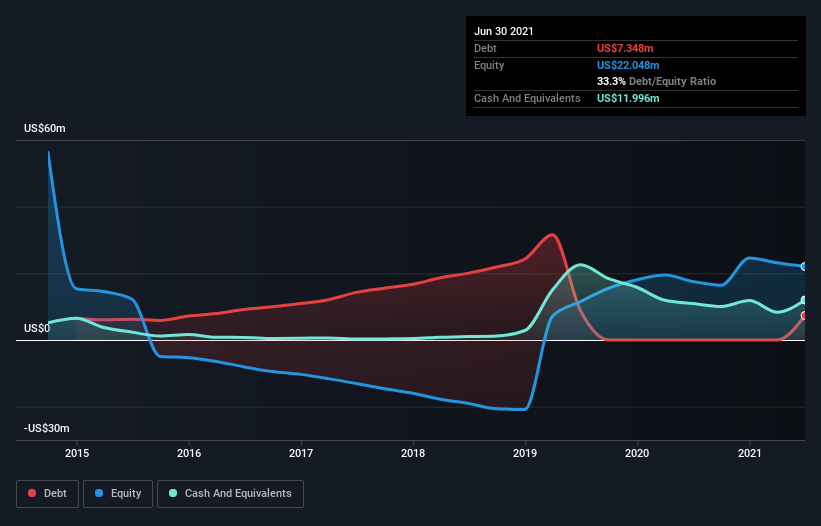Click the 2018 x-axis label
Viewport: 821px width, 526px height.
[413, 453]
